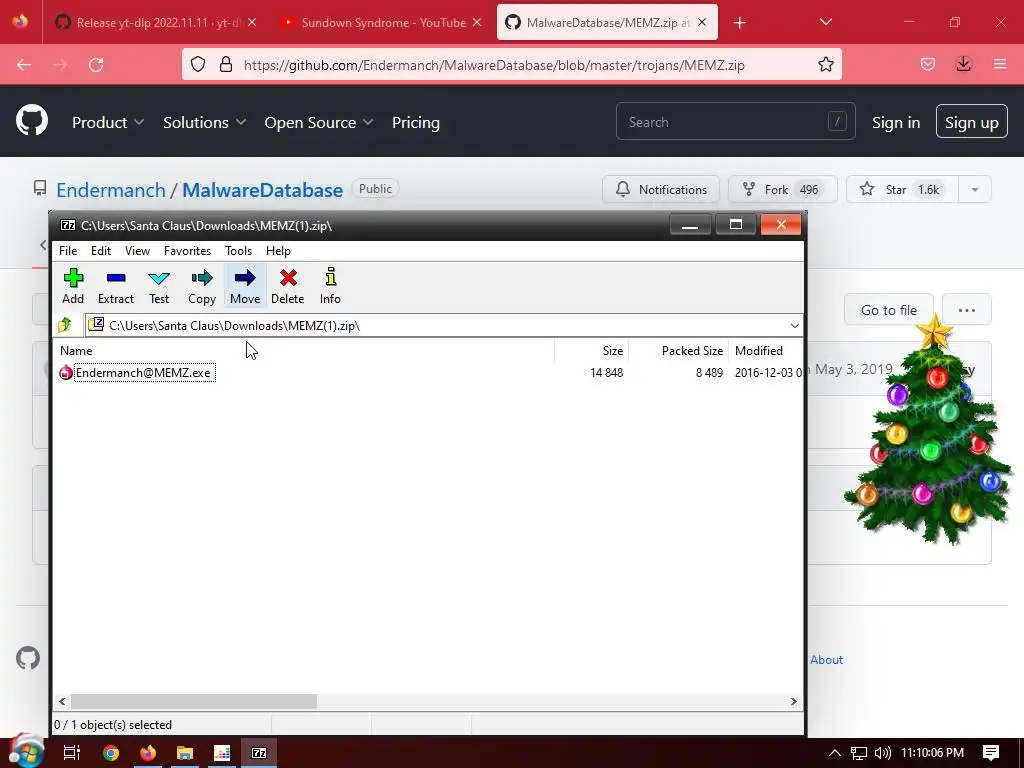Click the 7-Zip horizontal scrollbar thumb
Screen dimensions: 1024x768
coord(194,701)
